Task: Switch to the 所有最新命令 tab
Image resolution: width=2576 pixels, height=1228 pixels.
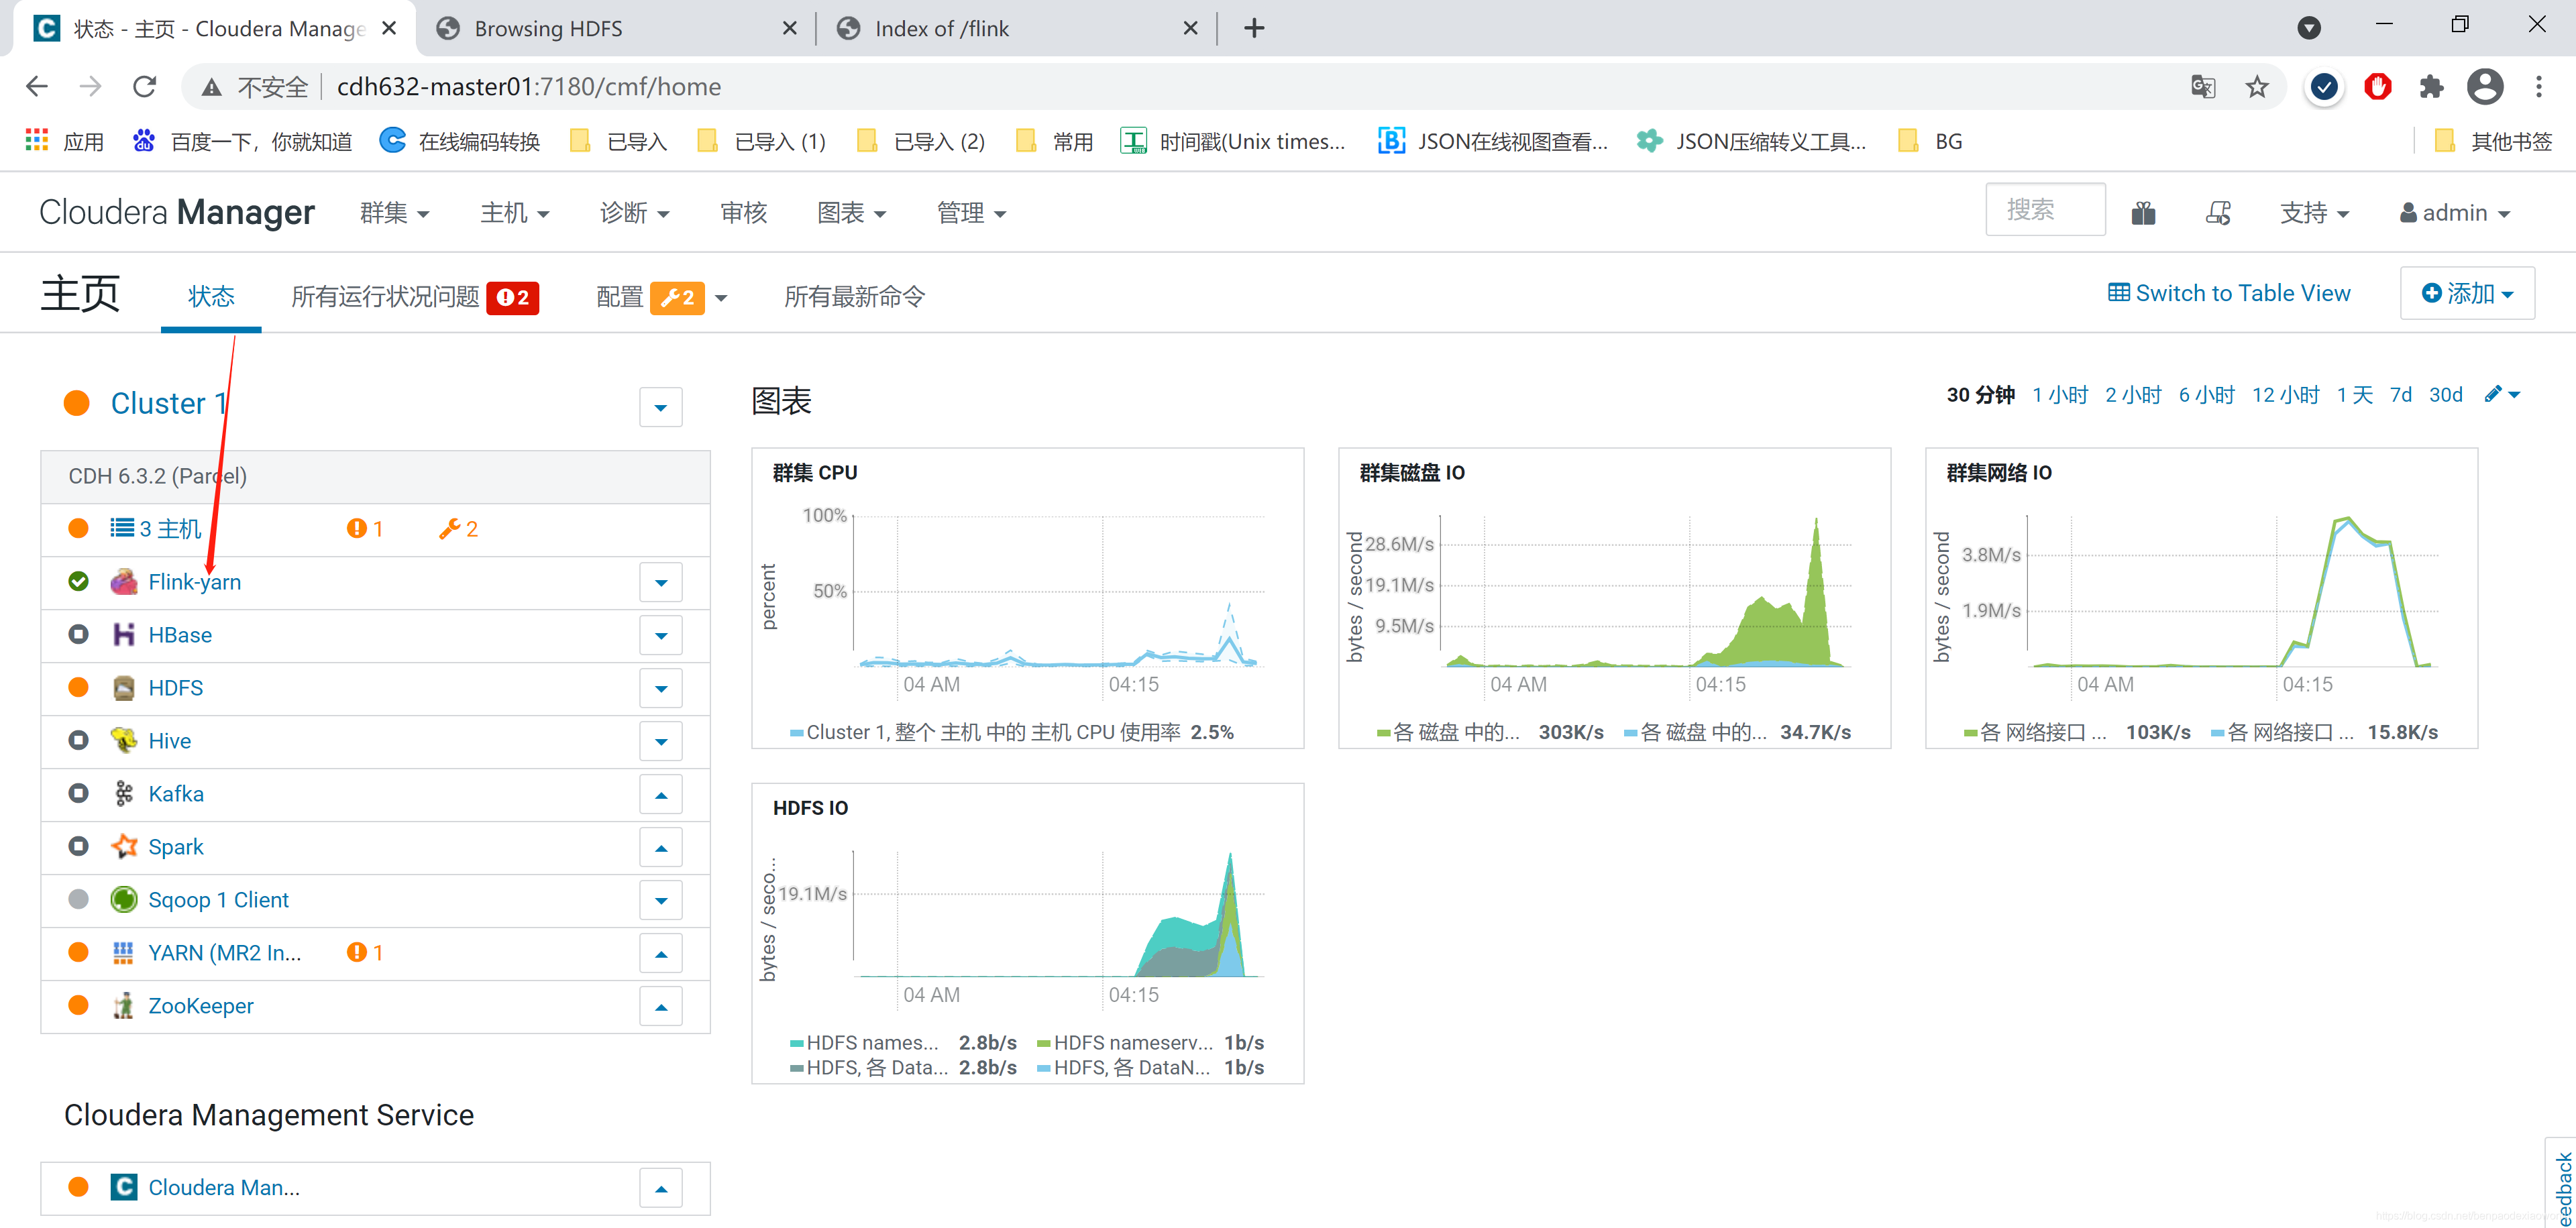Action: pyautogui.click(x=854, y=297)
